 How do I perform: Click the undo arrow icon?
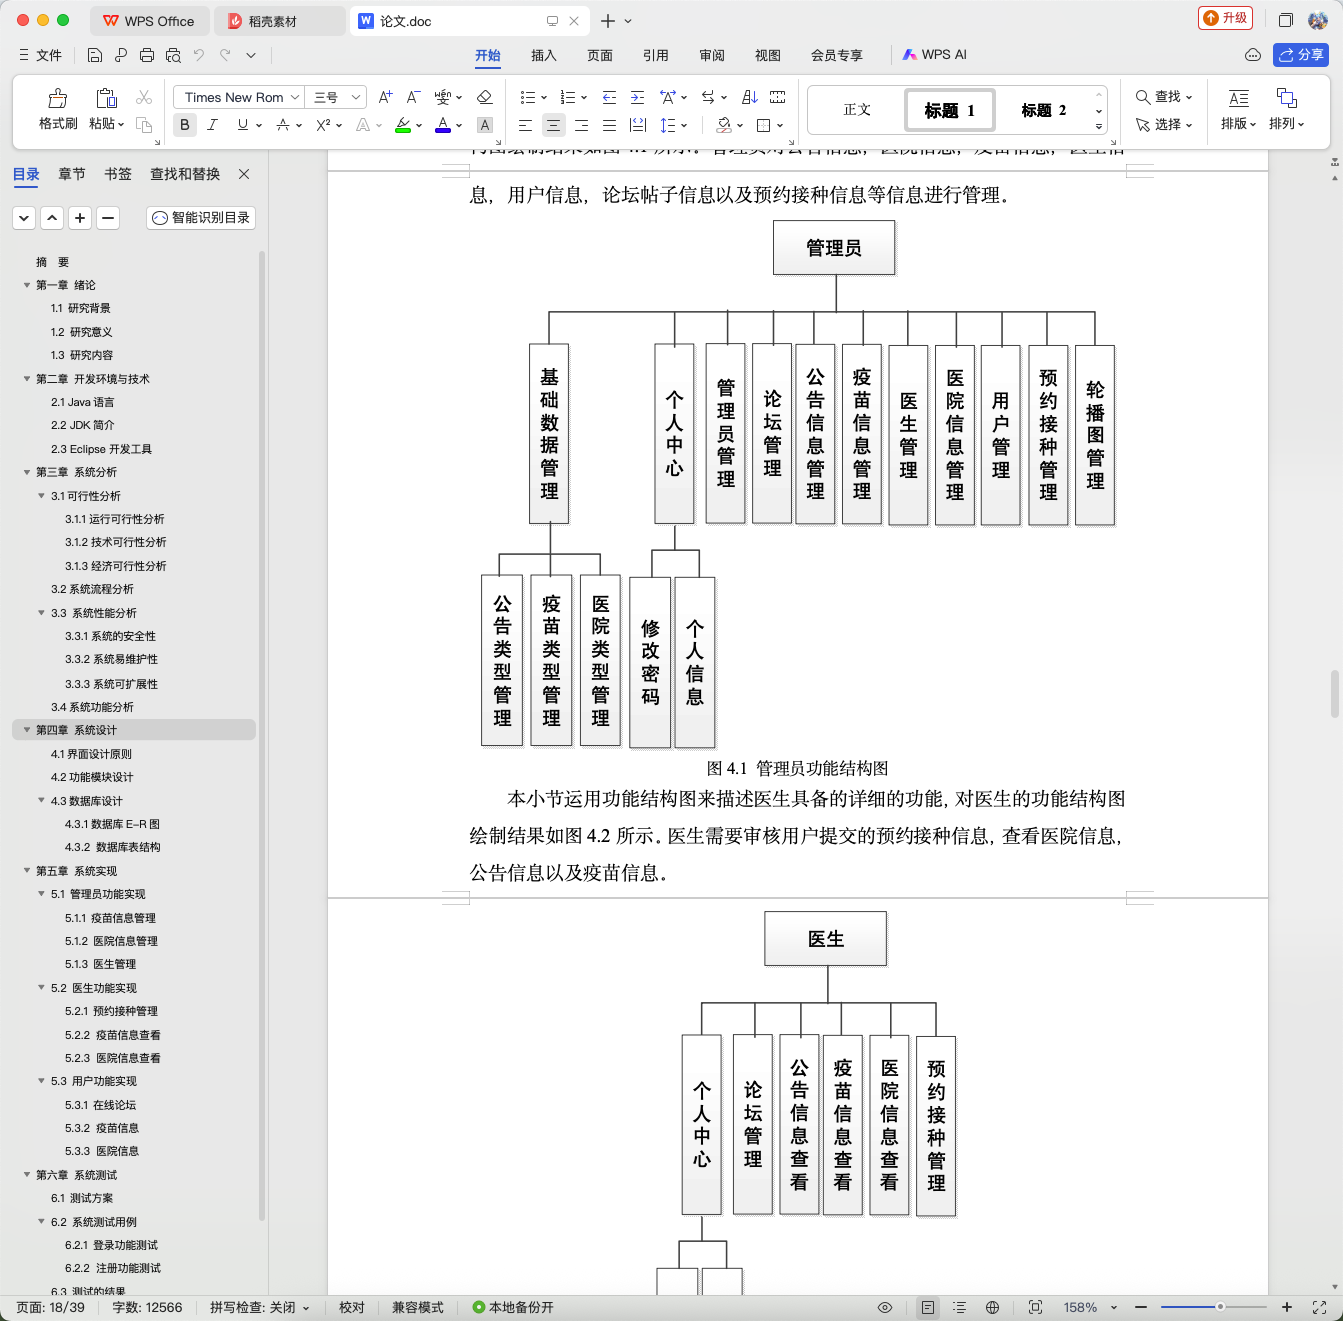point(199,55)
